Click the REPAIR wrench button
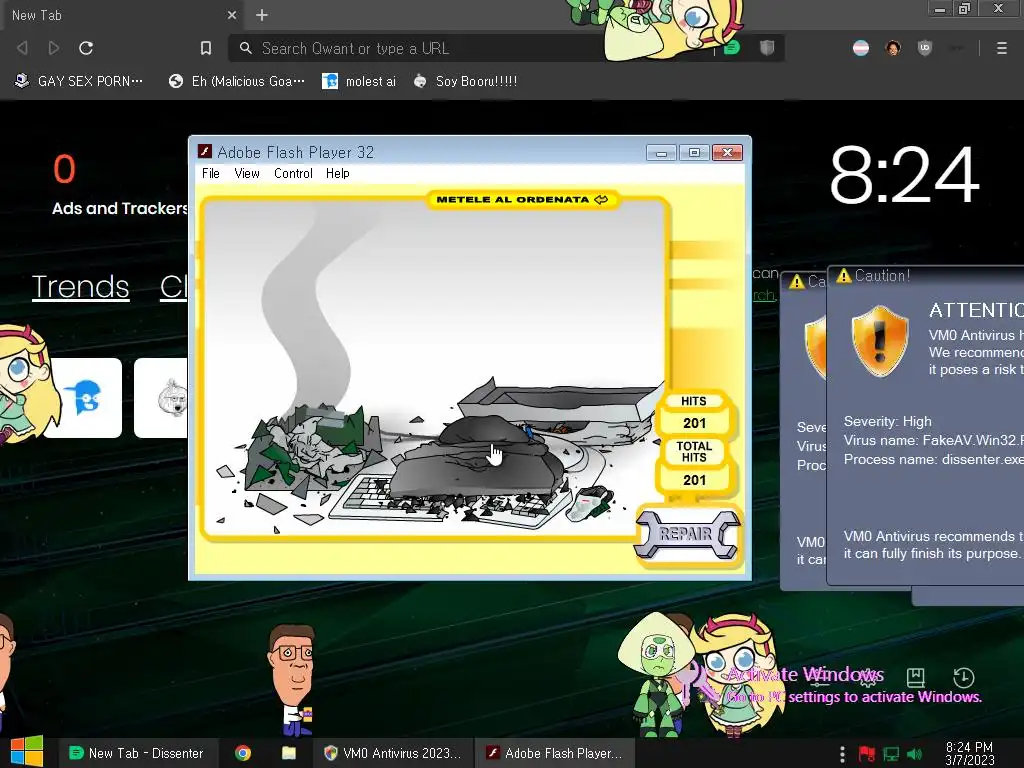The width and height of the screenshot is (1024, 768). pyautogui.click(x=686, y=534)
